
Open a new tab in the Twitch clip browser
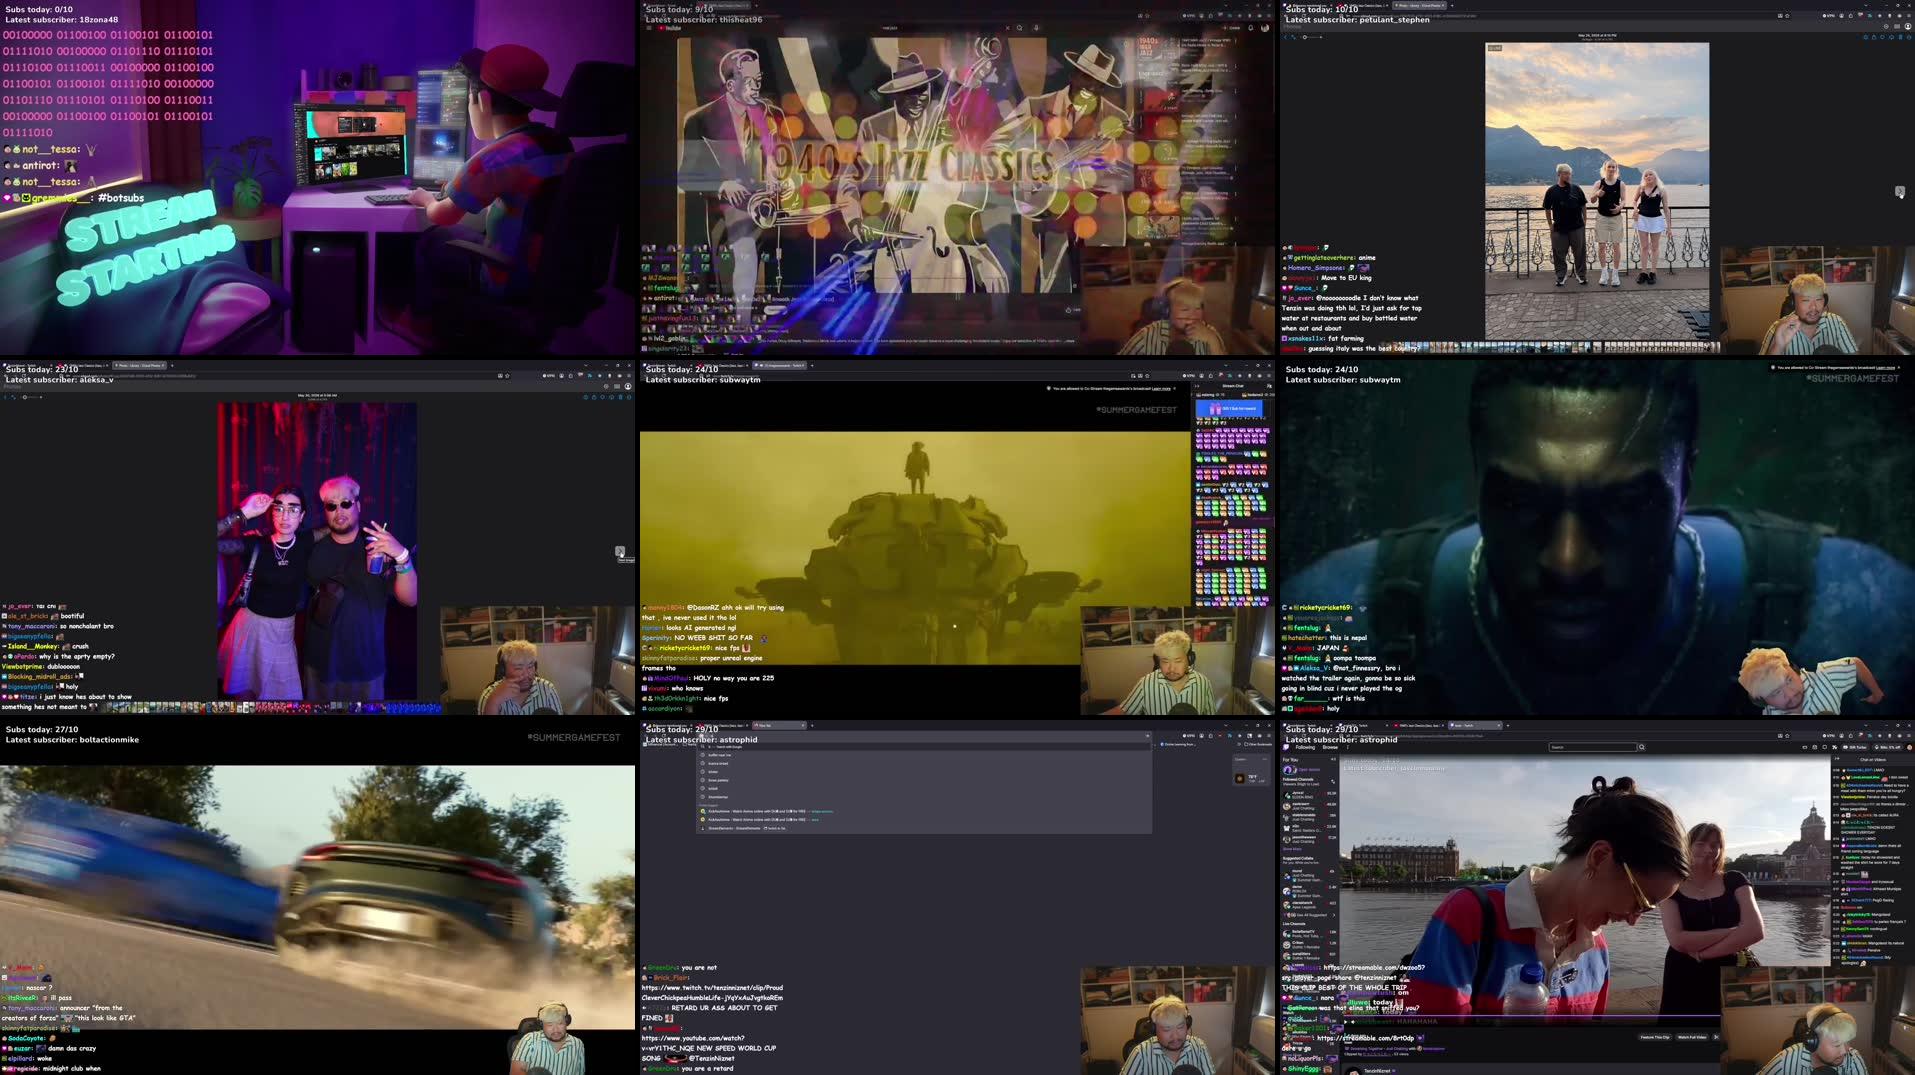pos(1508,725)
